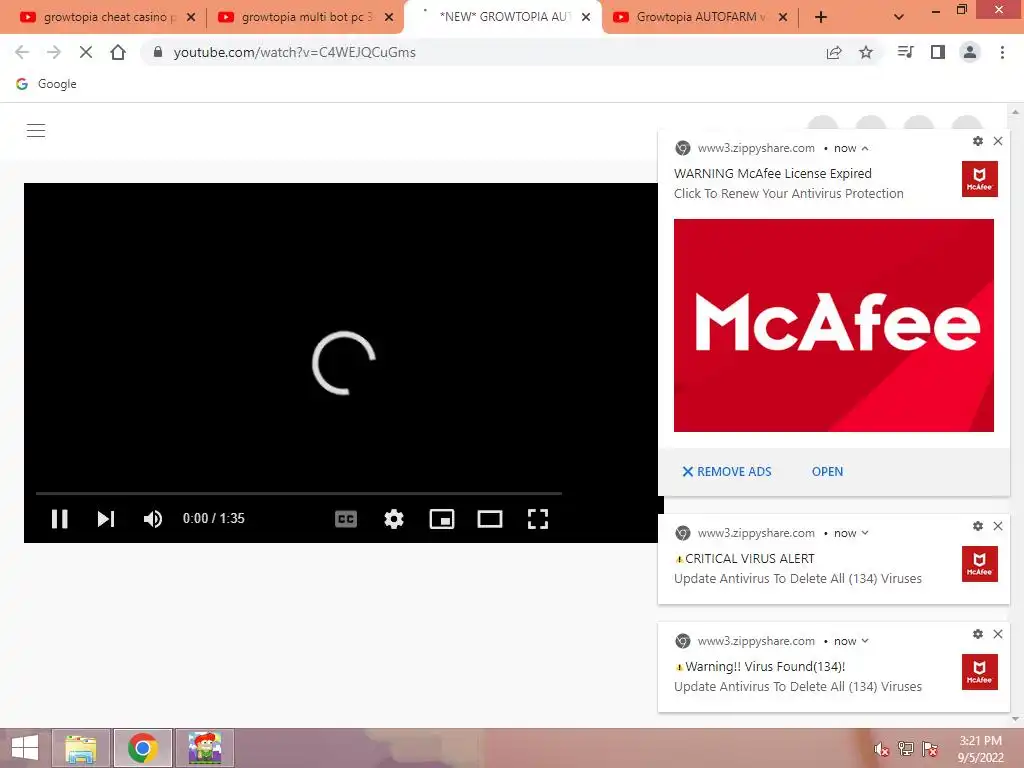Open Chrome three-dot menu
This screenshot has height=768, width=1024.
tap(1002, 52)
